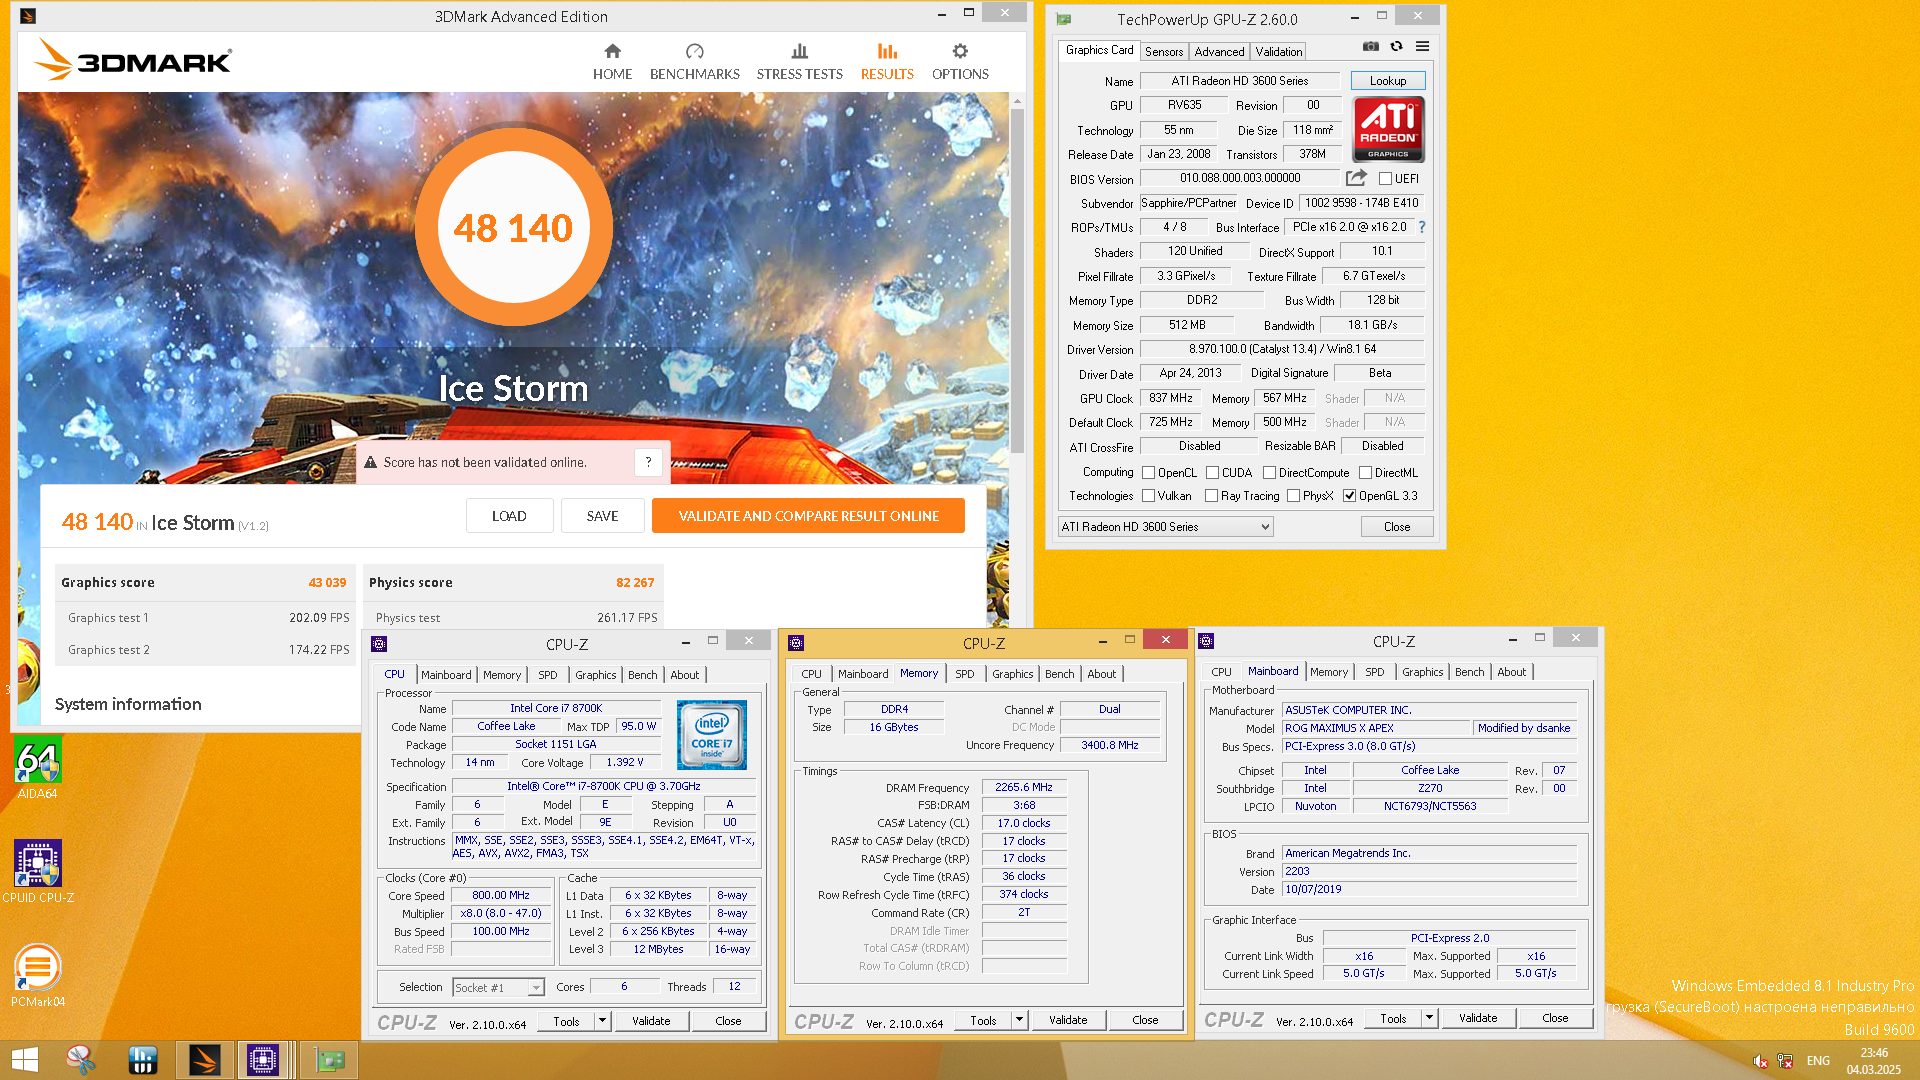Open the 3DMark HOME section

pos(612,62)
